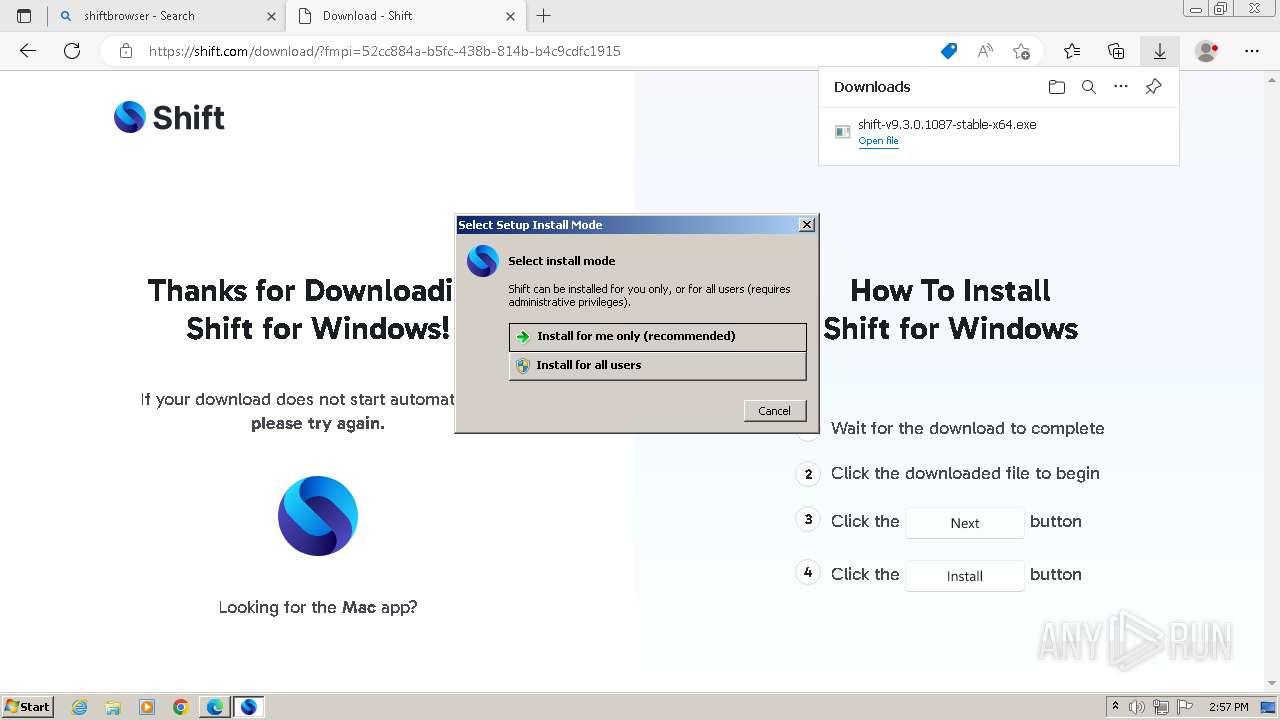Open Edge Settings and more menu

point(1252,51)
